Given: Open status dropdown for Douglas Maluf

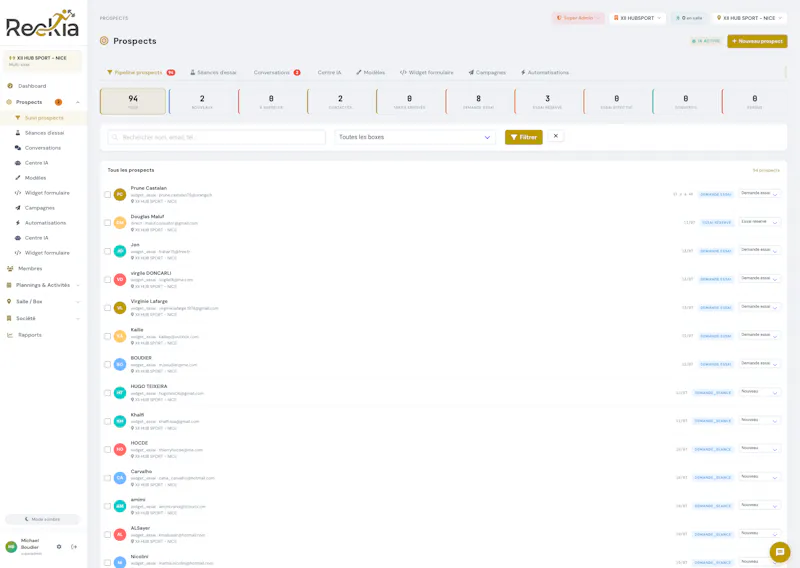Looking at the screenshot, I should click(x=759, y=222).
